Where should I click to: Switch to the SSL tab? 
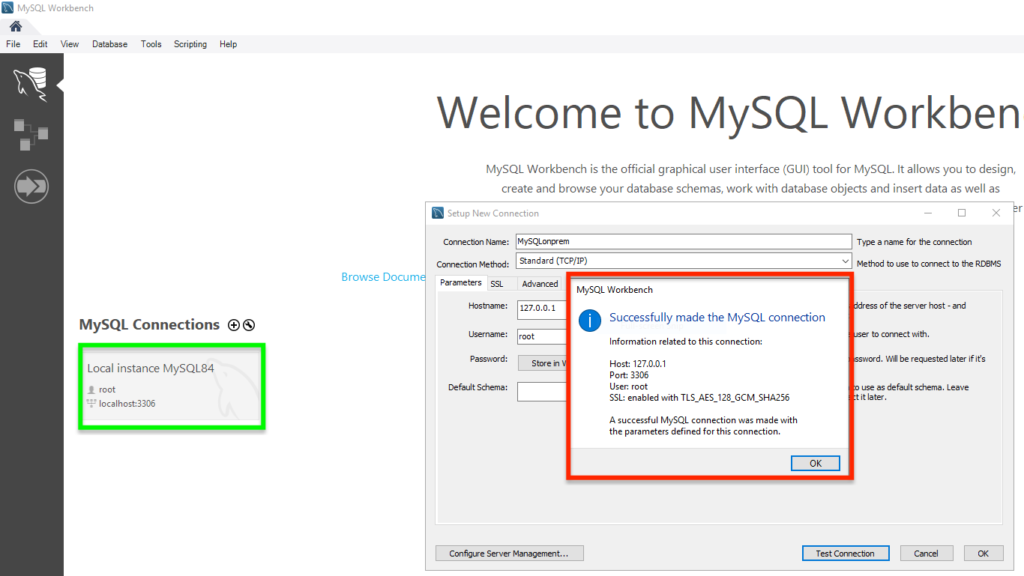click(497, 284)
